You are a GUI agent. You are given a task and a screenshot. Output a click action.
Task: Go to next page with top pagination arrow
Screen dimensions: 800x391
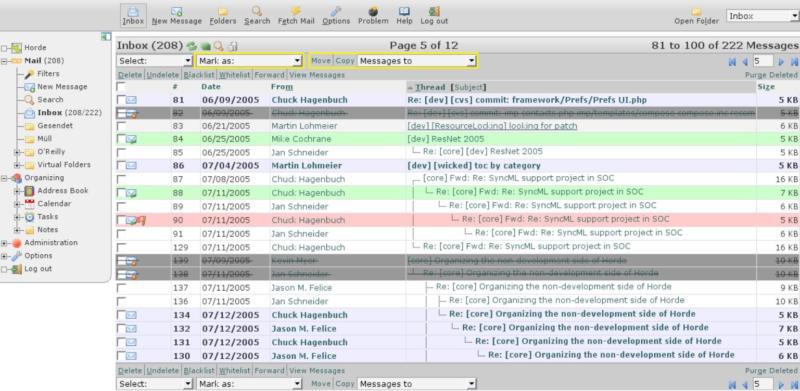click(781, 62)
